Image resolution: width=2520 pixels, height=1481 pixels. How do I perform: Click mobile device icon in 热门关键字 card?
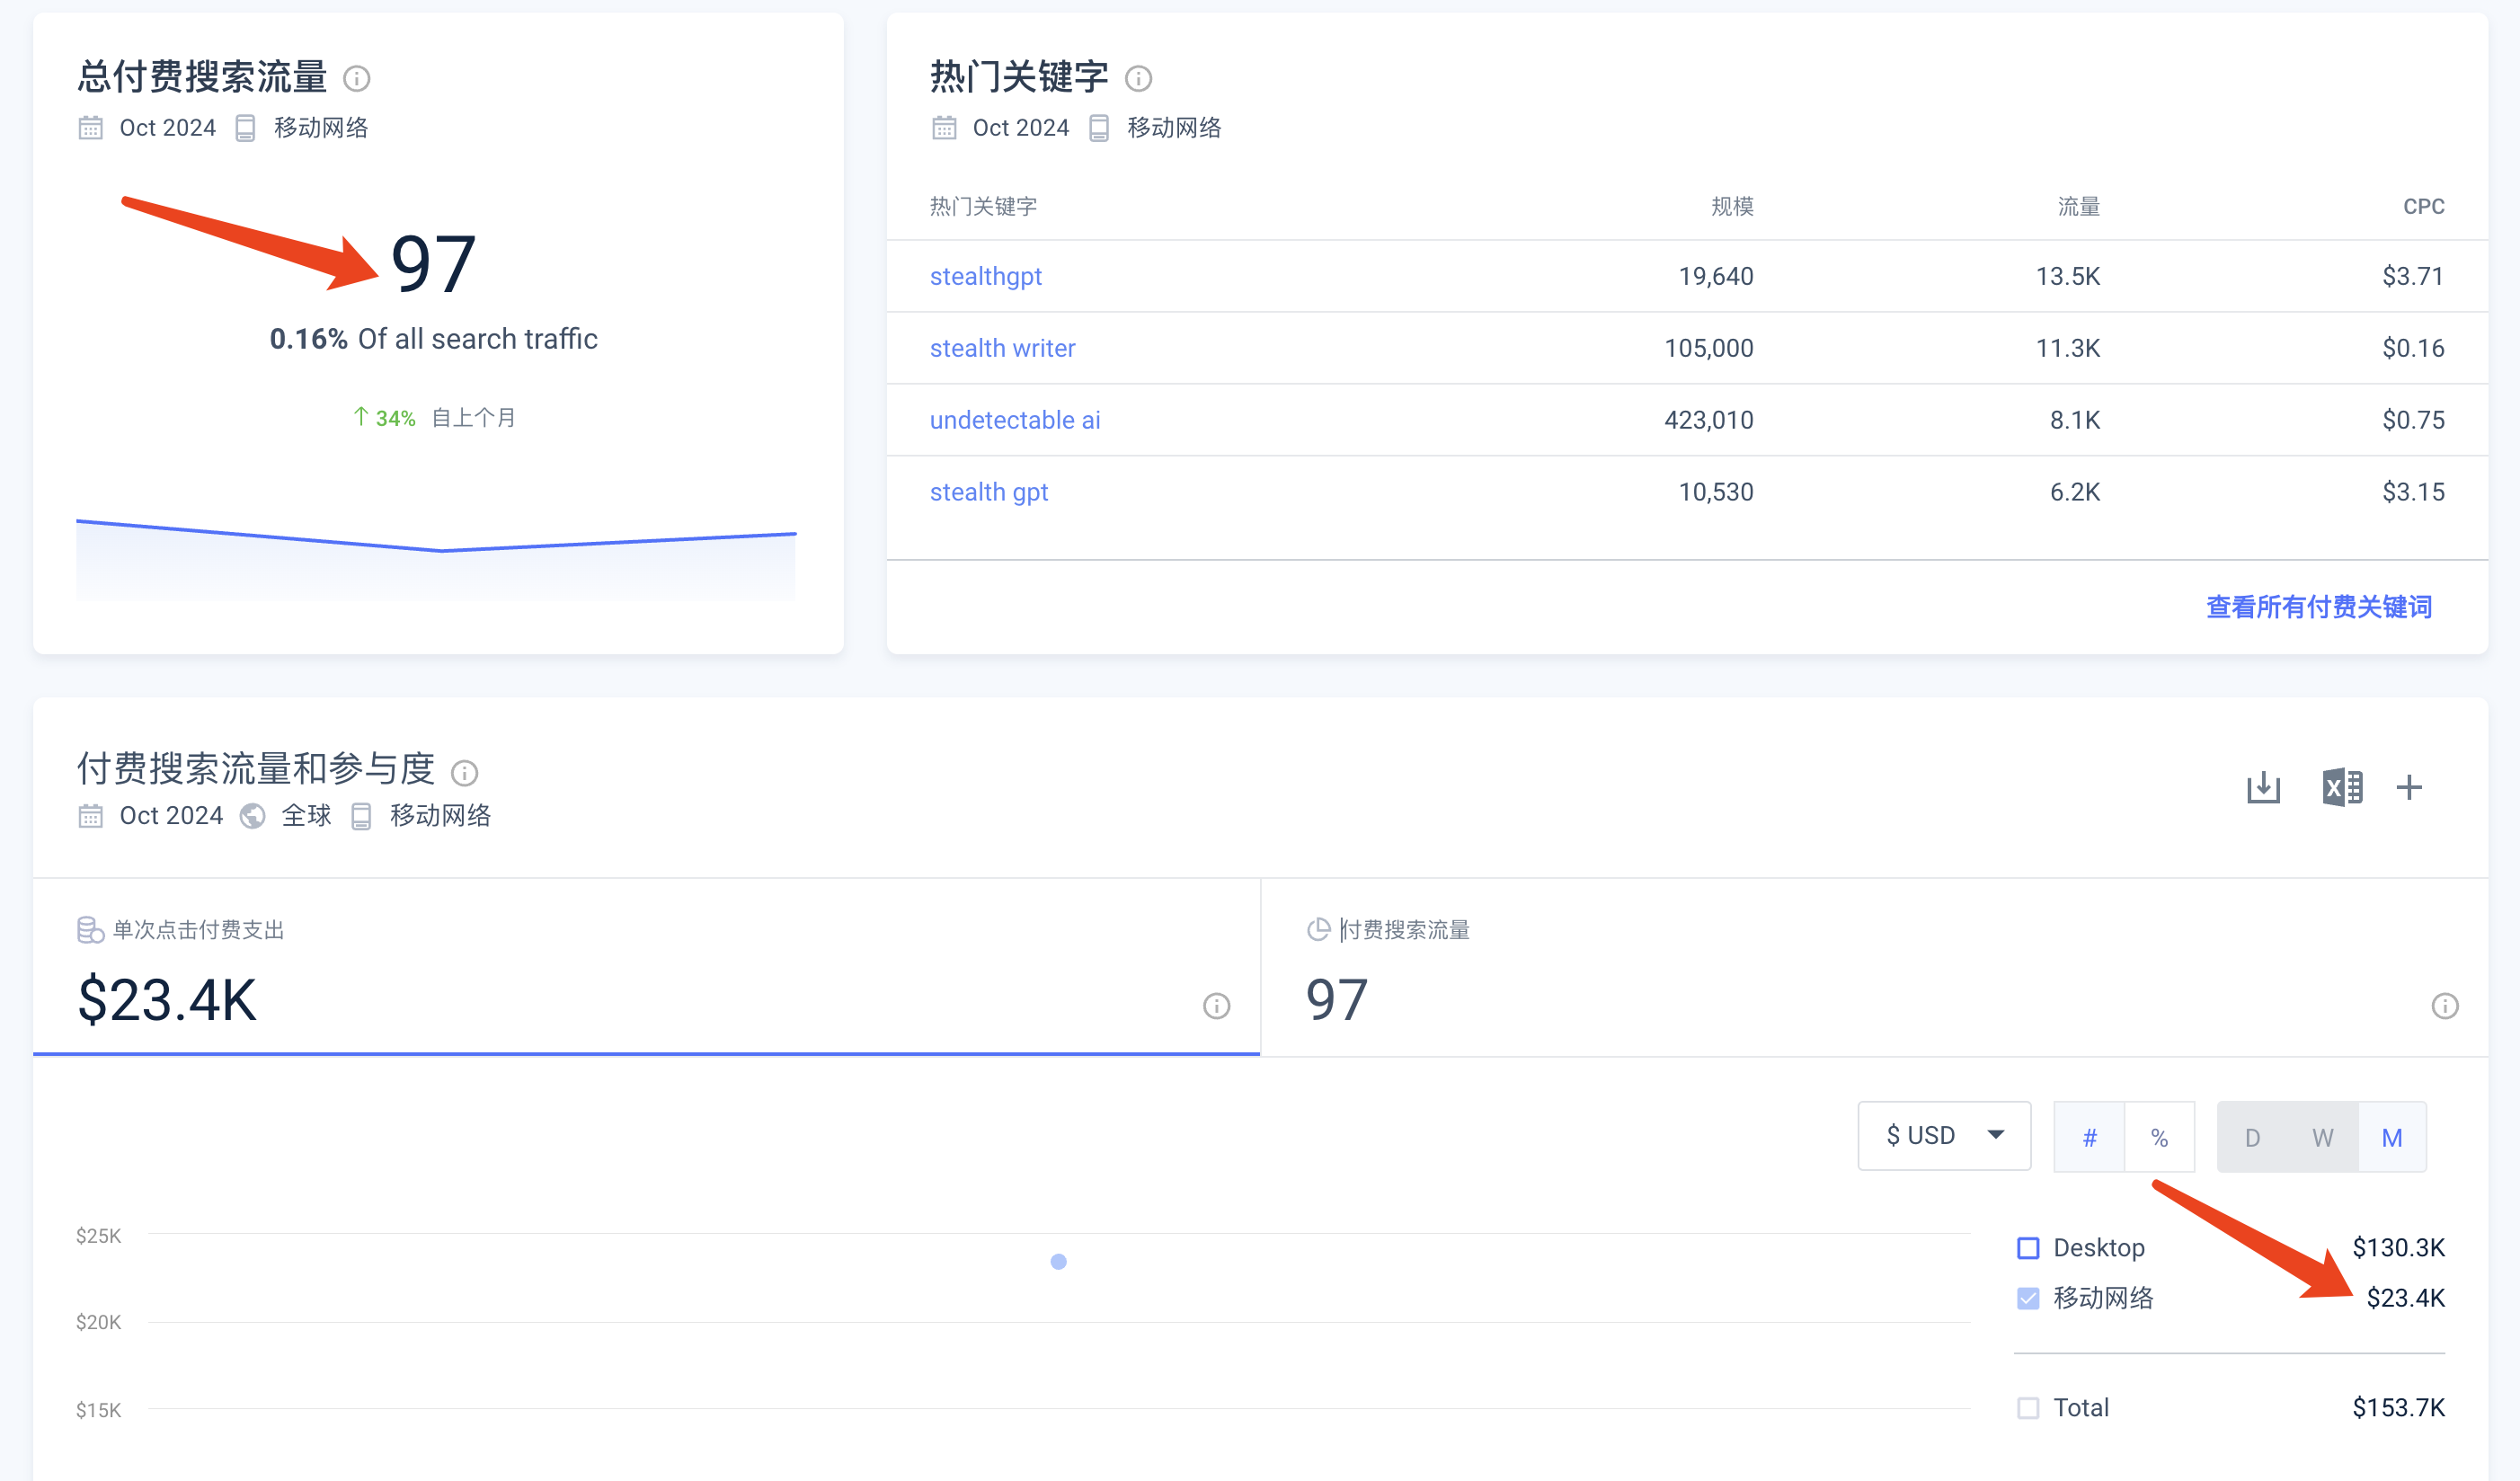1098,128
